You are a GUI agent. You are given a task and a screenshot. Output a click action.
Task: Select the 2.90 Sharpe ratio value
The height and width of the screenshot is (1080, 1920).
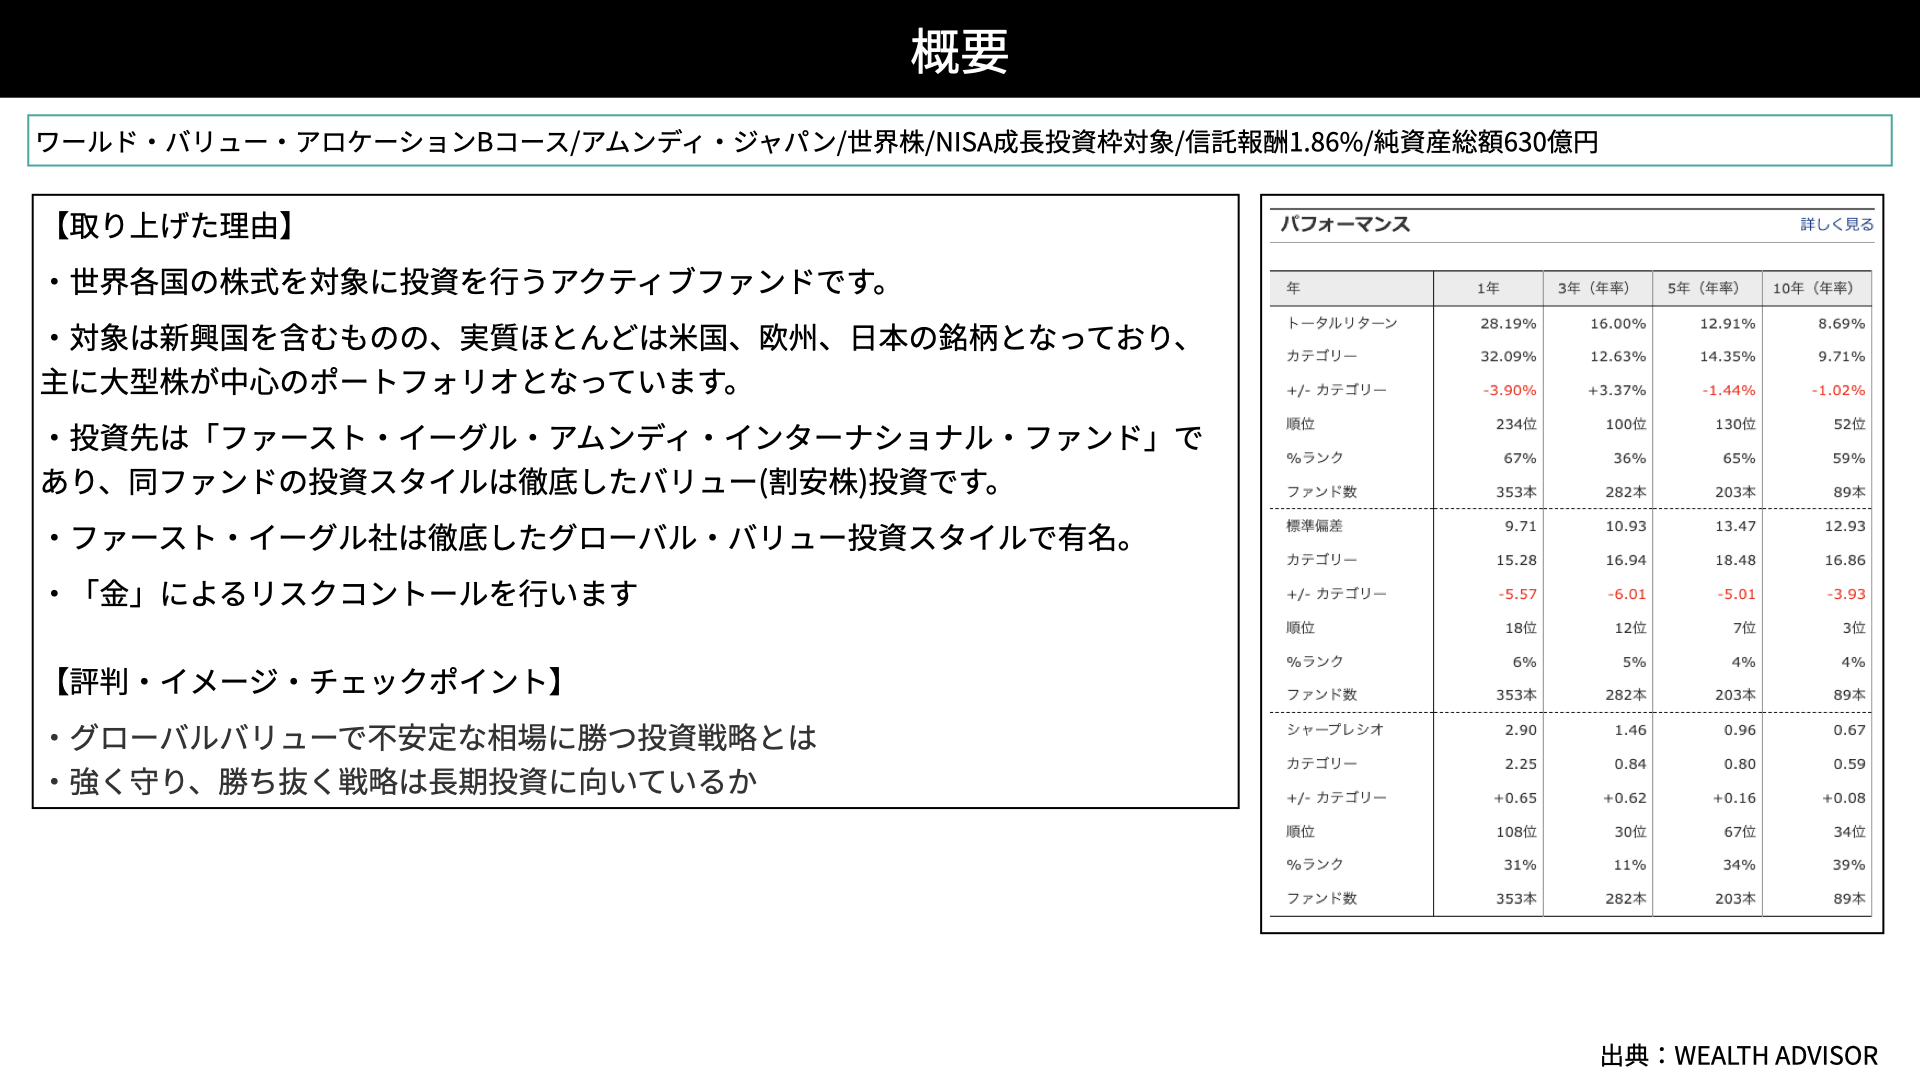coord(1520,730)
